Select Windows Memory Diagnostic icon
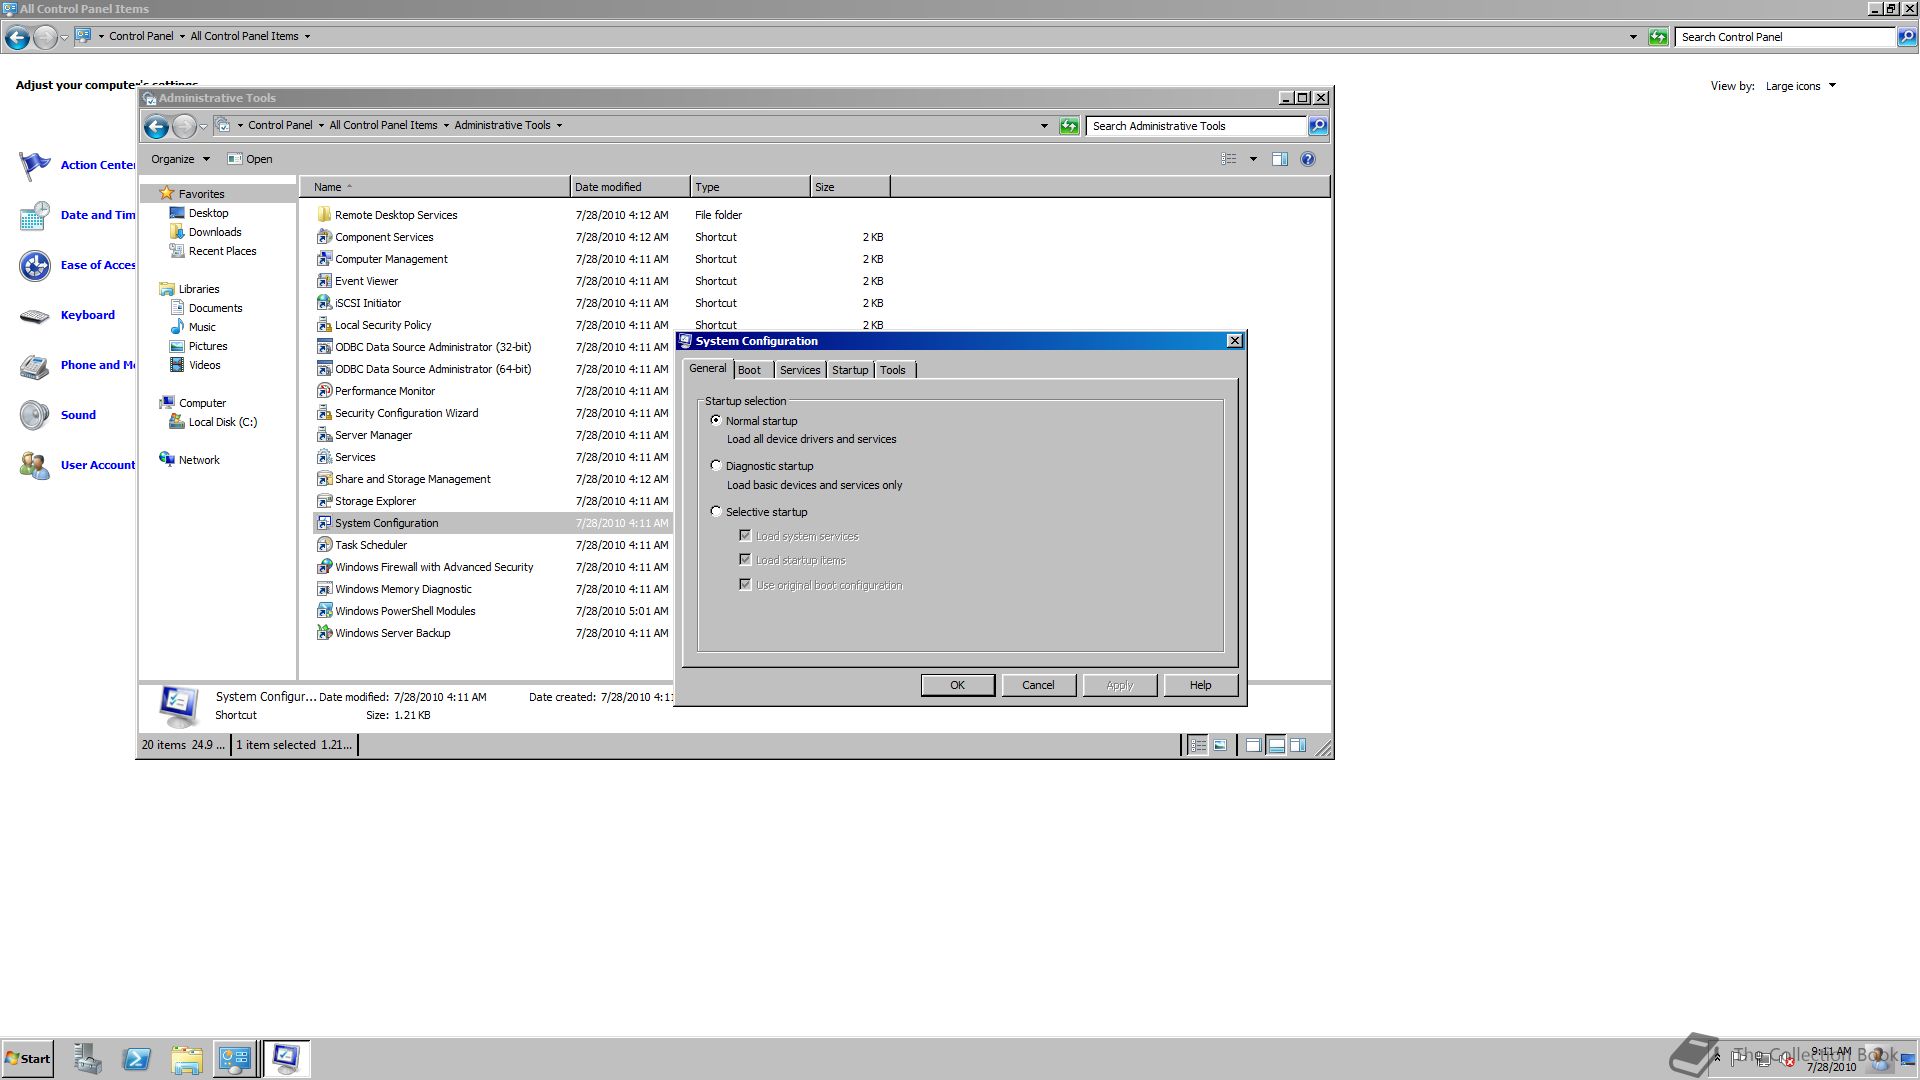 [324, 589]
